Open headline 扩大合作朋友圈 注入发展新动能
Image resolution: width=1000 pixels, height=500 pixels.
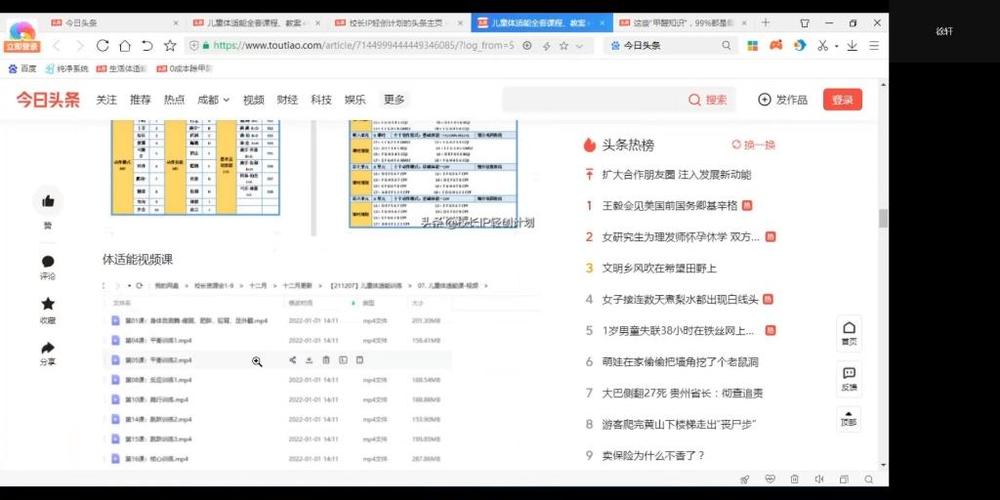pyautogui.click(x=677, y=174)
